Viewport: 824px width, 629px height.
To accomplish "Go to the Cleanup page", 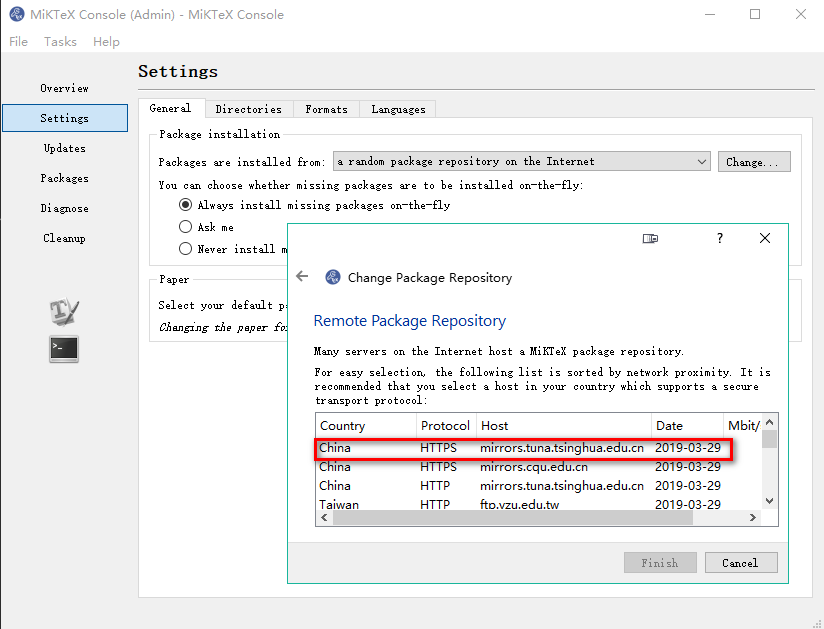I will (65, 238).
